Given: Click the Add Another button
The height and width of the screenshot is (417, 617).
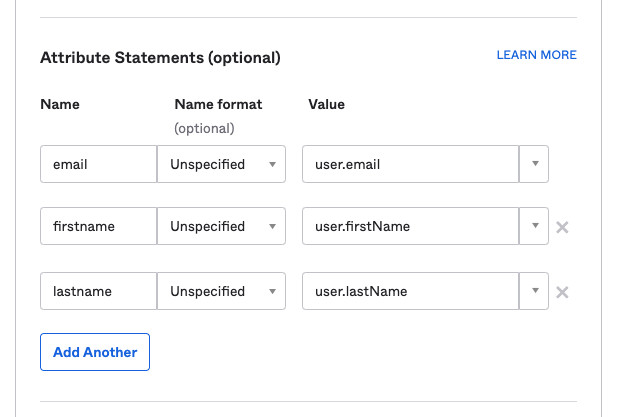Looking at the screenshot, I should [x=95, y=352].
